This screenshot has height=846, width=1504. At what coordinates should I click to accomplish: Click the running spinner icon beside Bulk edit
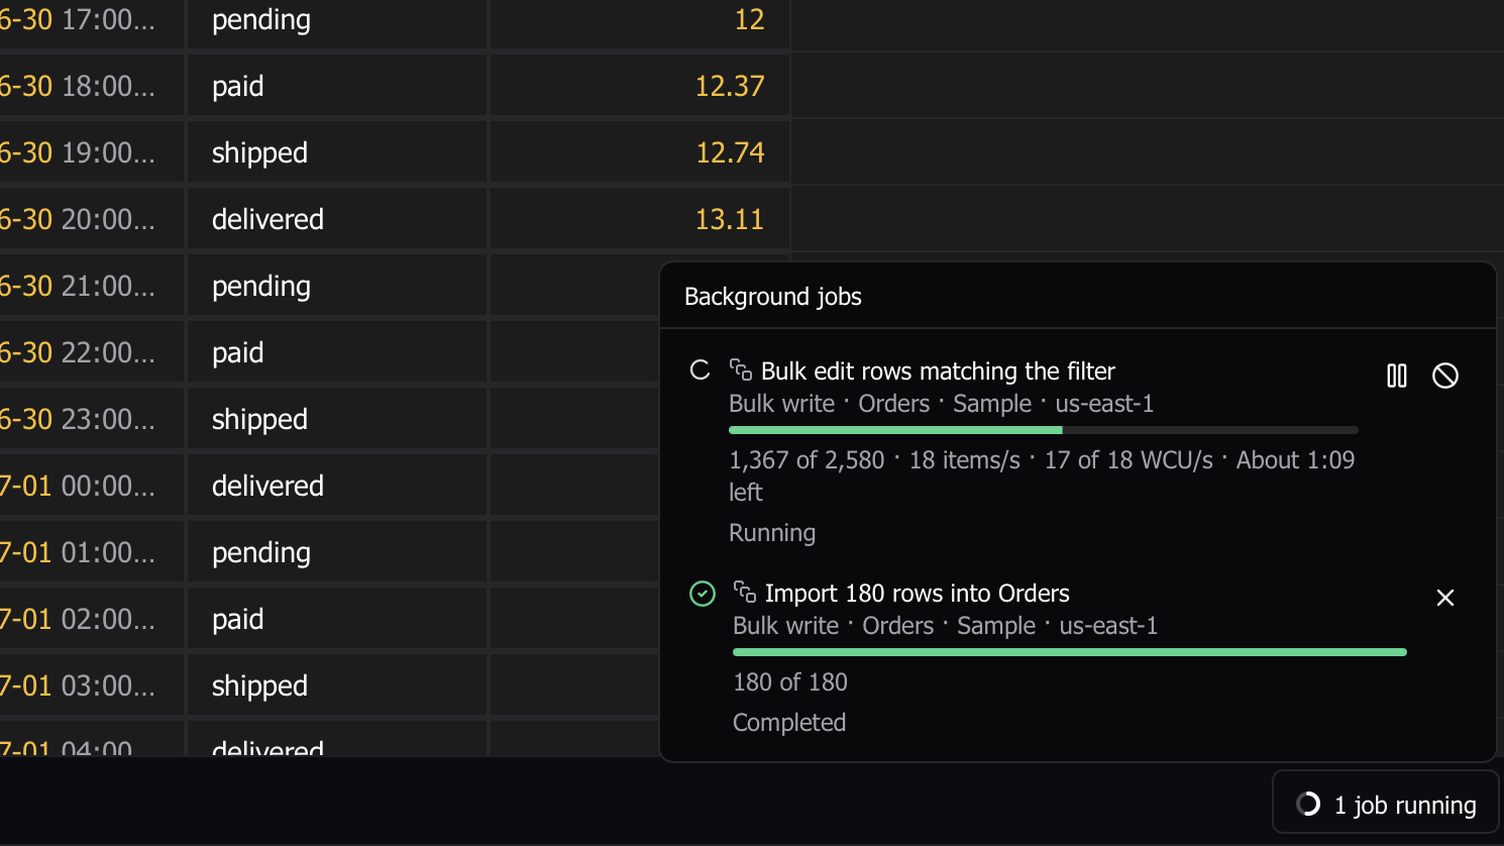pos(700,371)
